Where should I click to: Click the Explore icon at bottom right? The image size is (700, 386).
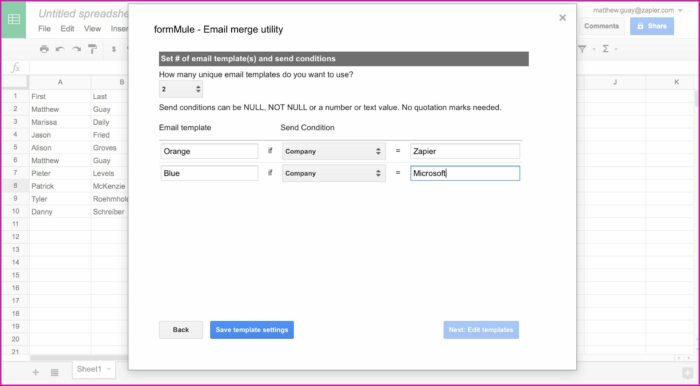coord(688,373)
